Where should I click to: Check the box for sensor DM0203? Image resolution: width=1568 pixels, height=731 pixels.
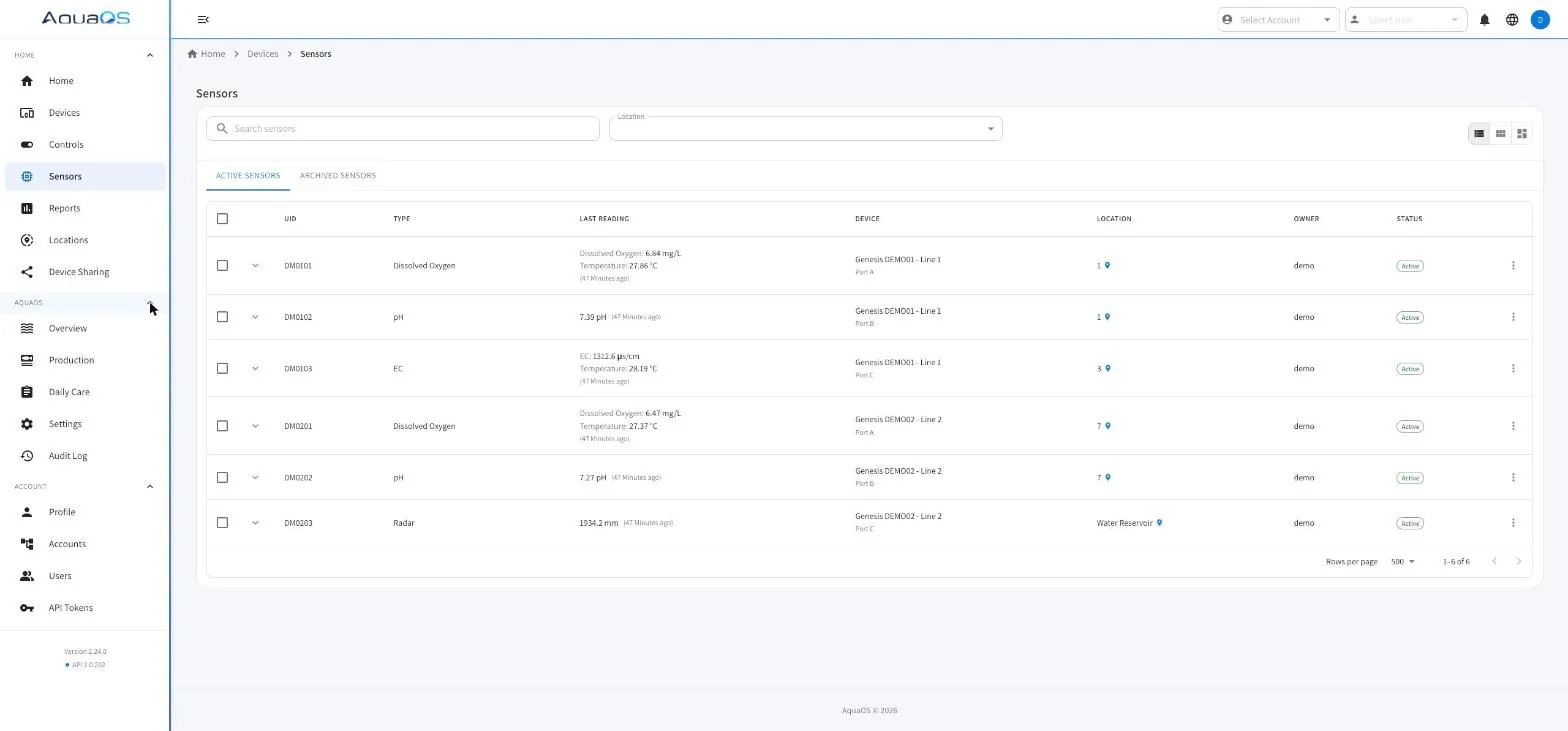click(222, 523)
